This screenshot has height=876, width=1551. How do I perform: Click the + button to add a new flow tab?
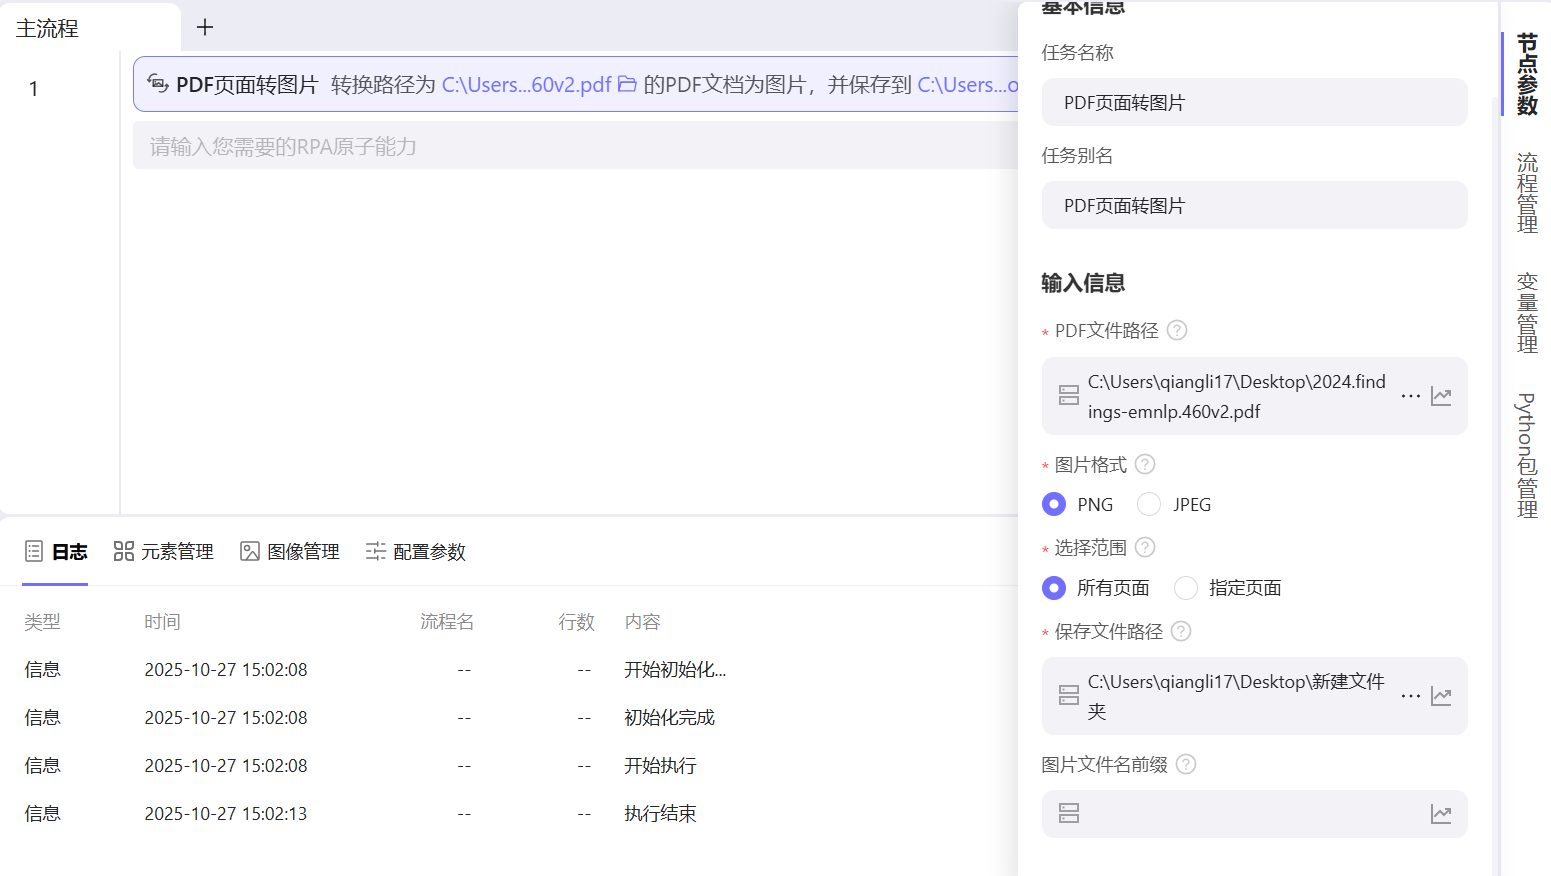click(205, 27)
